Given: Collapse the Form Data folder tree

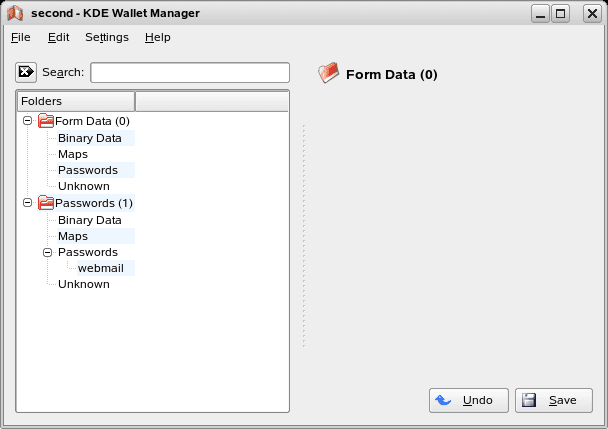Looking at the screenshot, I should [28, 121].
